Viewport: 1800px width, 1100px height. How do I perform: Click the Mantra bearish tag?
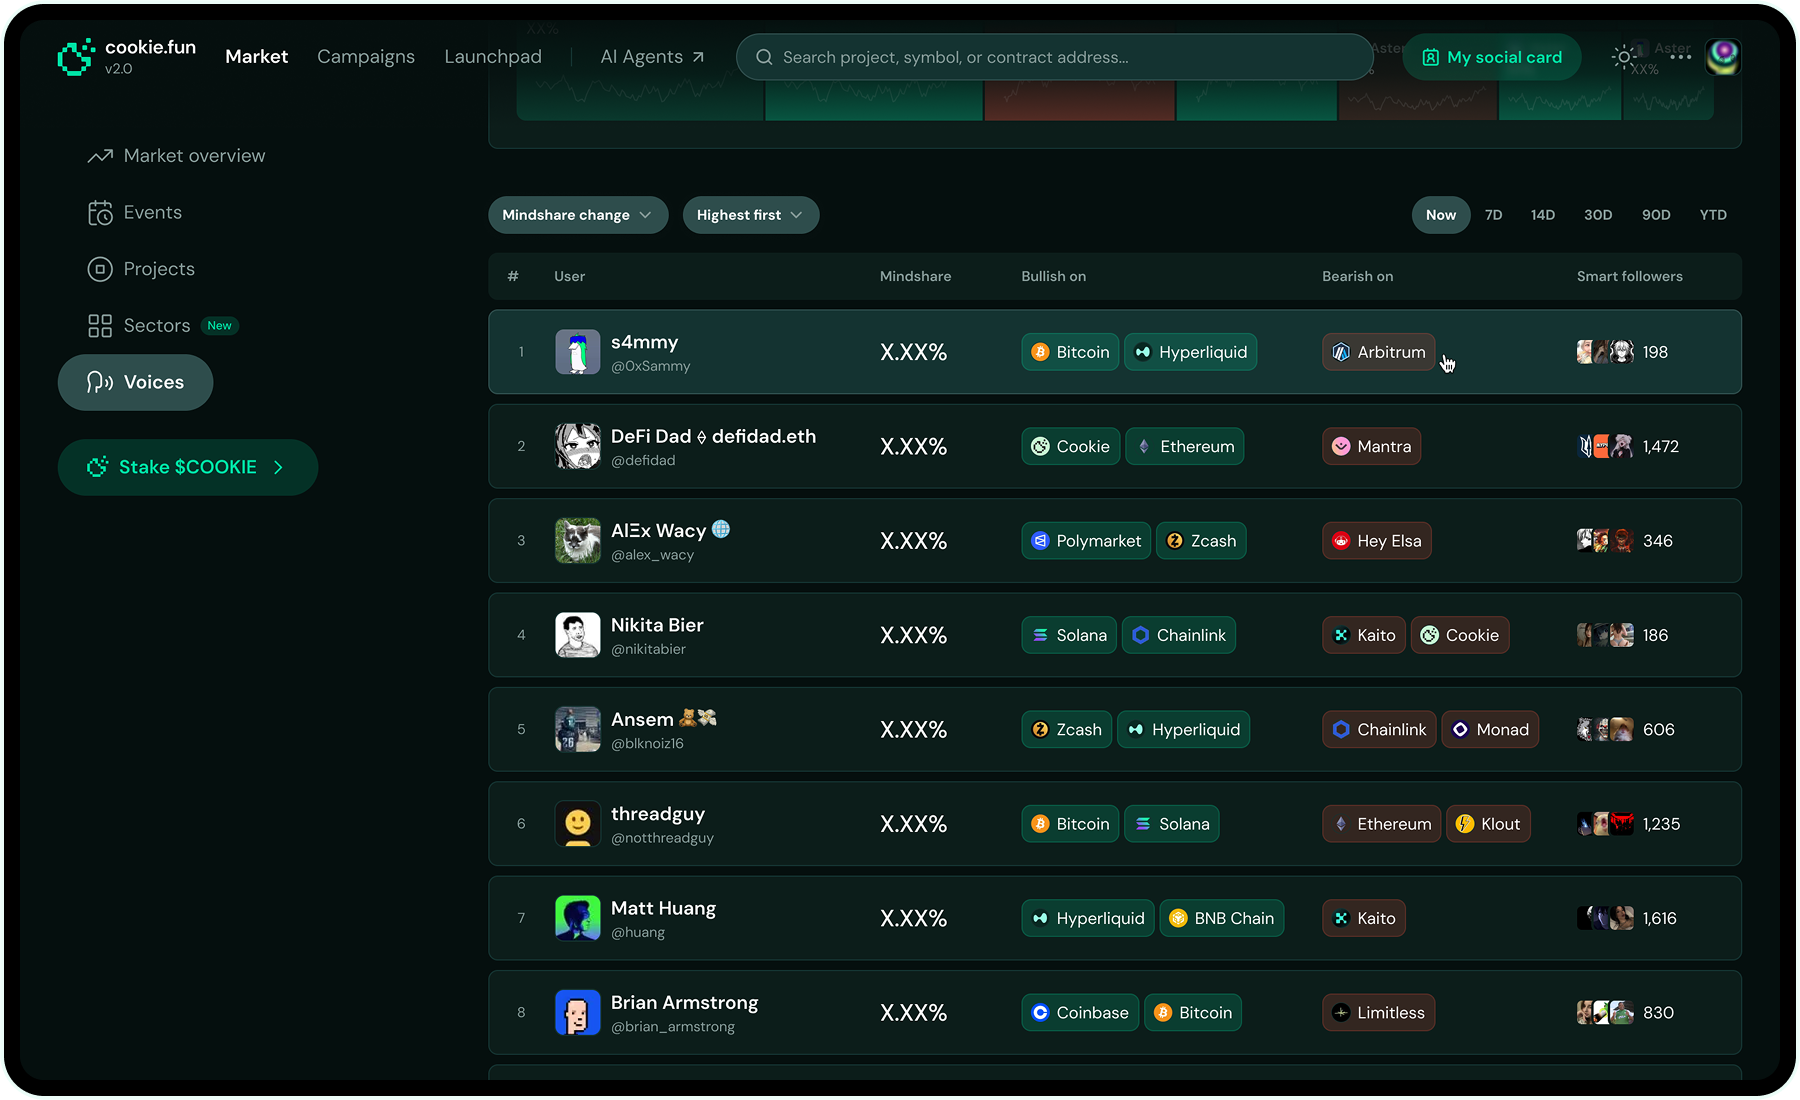tap(1371, 446)
